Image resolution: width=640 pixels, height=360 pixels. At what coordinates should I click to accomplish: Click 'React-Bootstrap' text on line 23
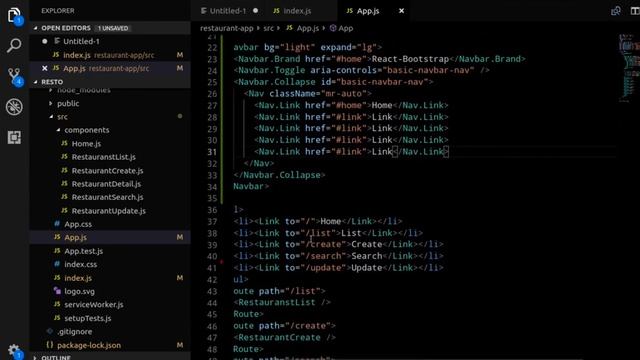410,59
